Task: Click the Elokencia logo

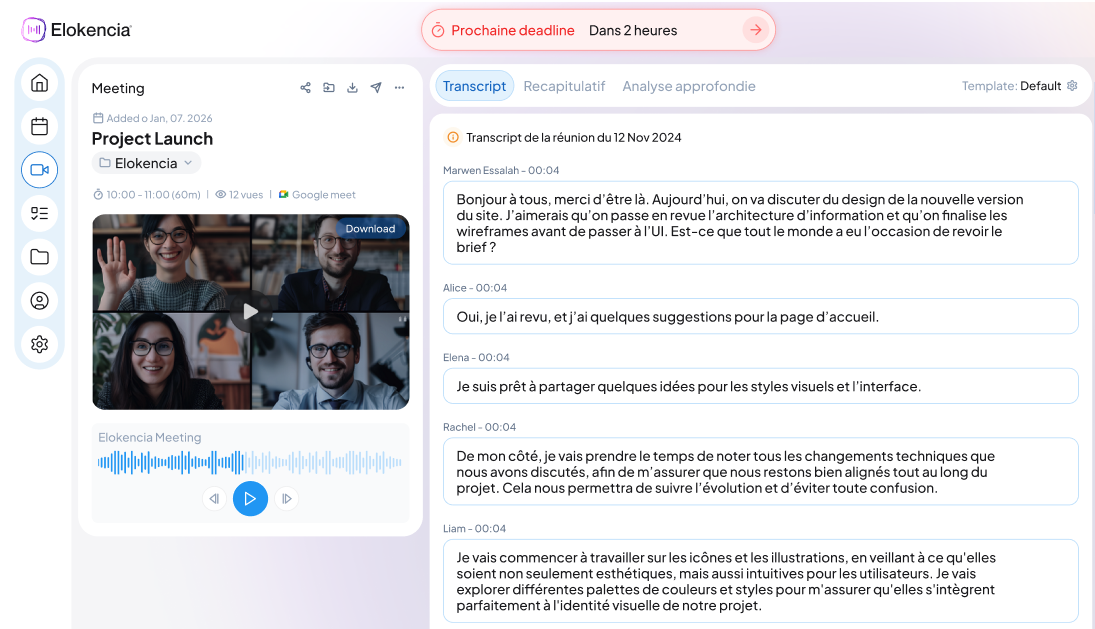Action: [76, 30]
